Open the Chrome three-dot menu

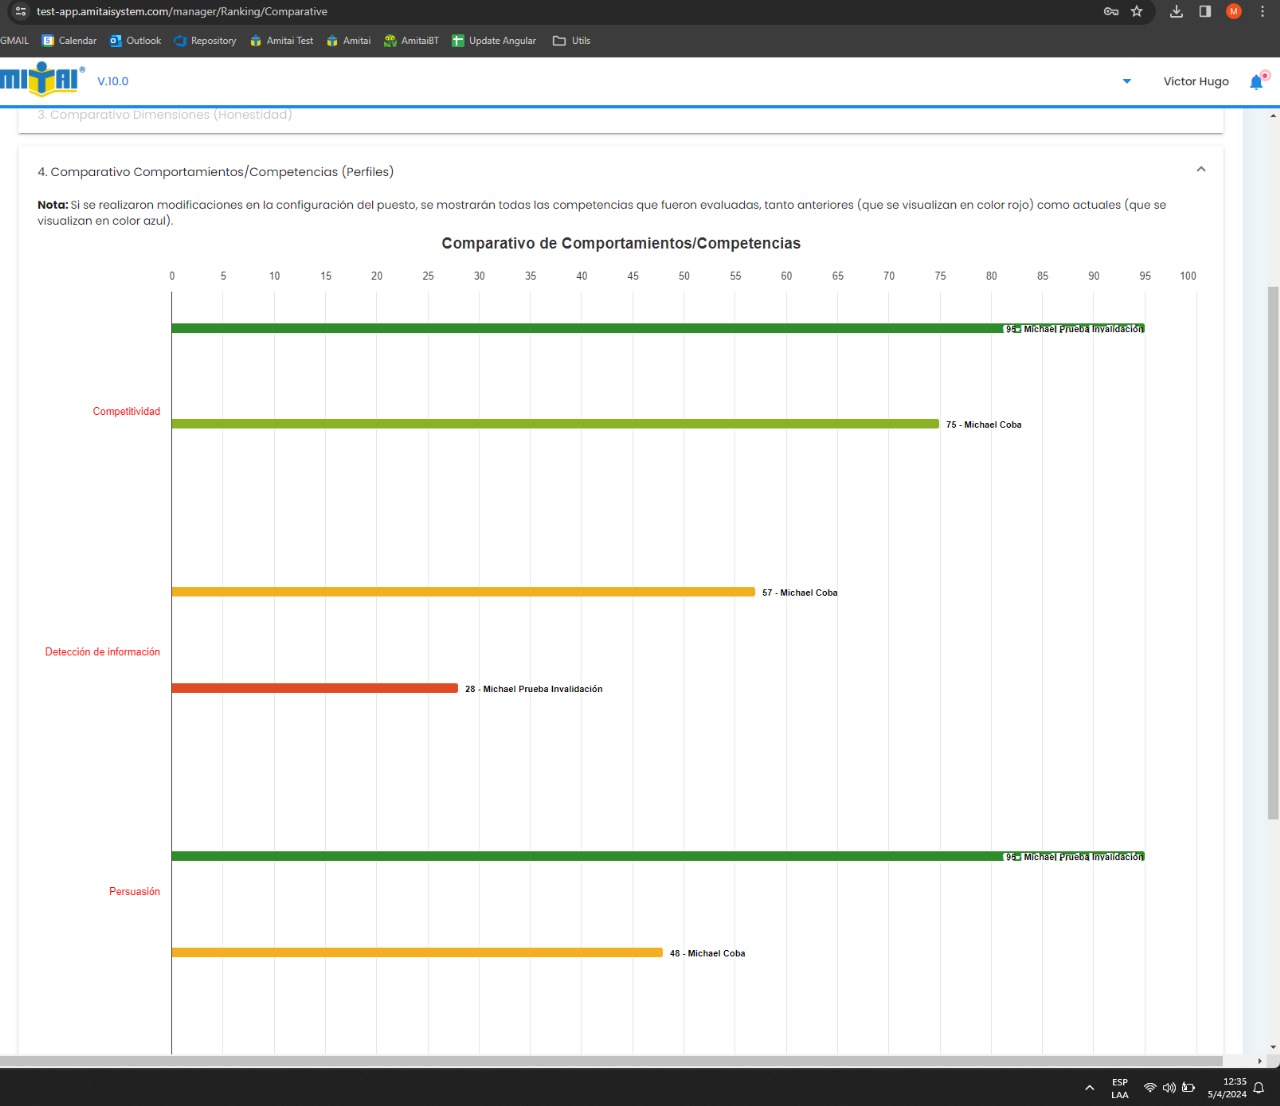click(x=1262, y=12)
